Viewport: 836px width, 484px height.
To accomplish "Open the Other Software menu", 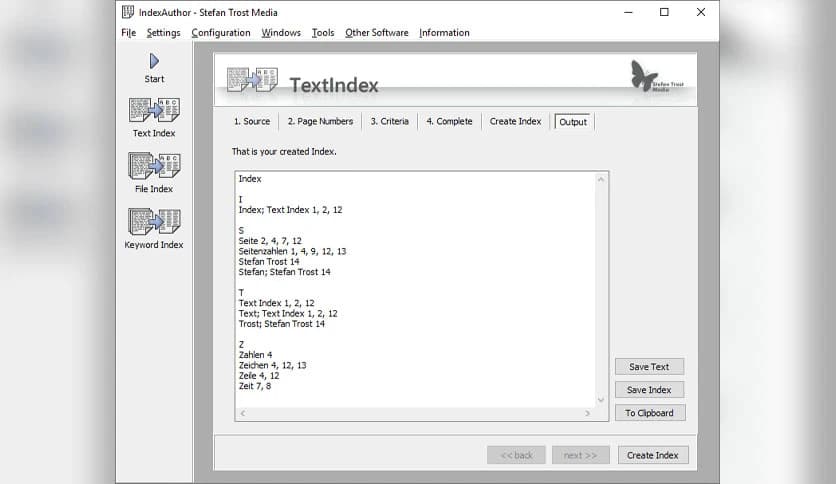I will point(376,33).
